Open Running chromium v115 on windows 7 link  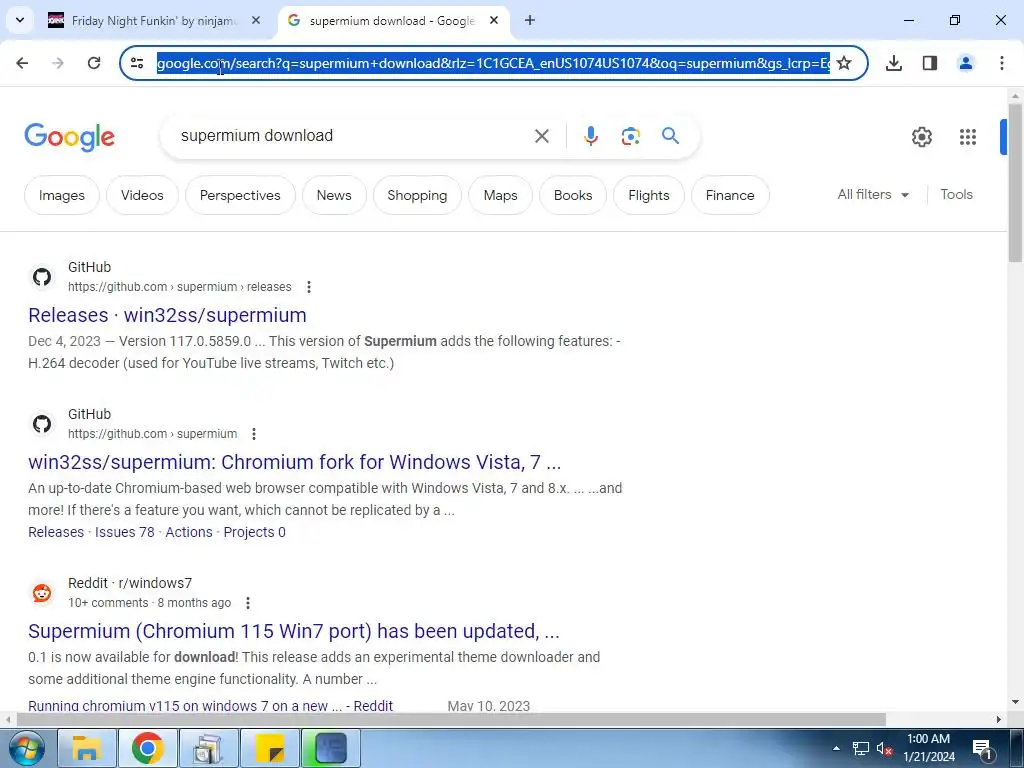point(210,706)
